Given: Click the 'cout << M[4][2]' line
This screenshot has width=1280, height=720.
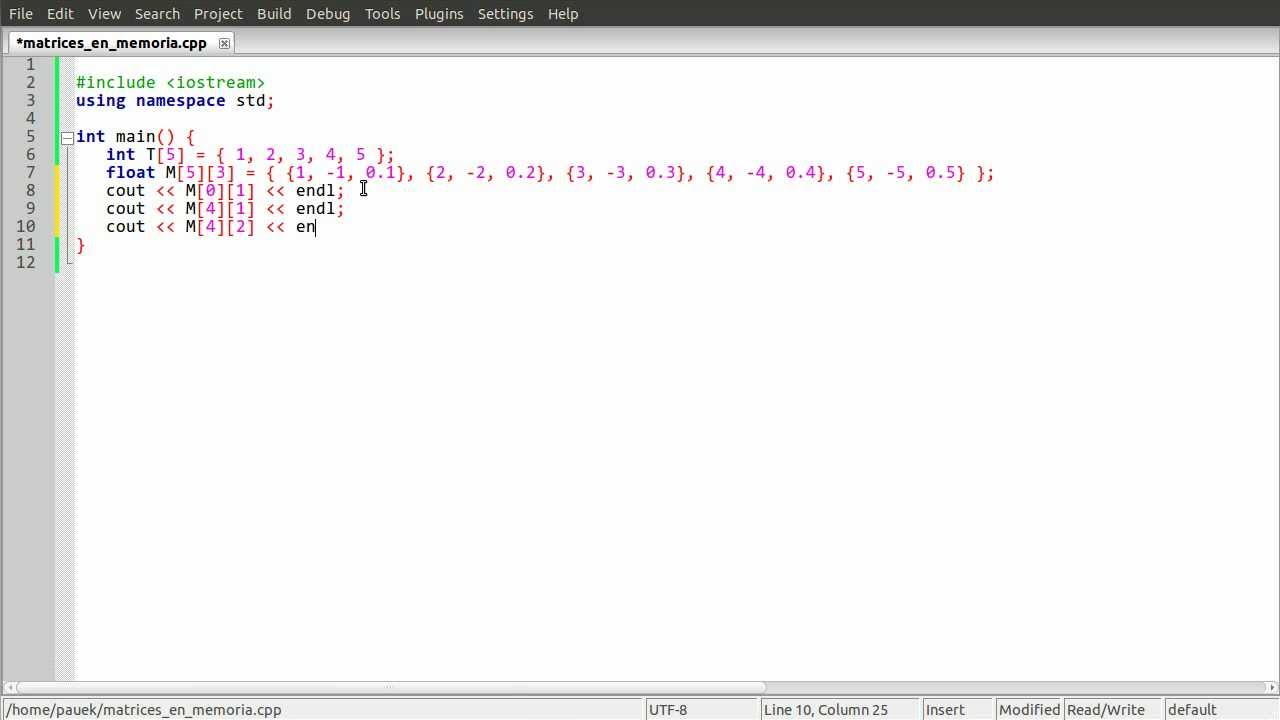Looking at the screenshot, I should [211, 226].
